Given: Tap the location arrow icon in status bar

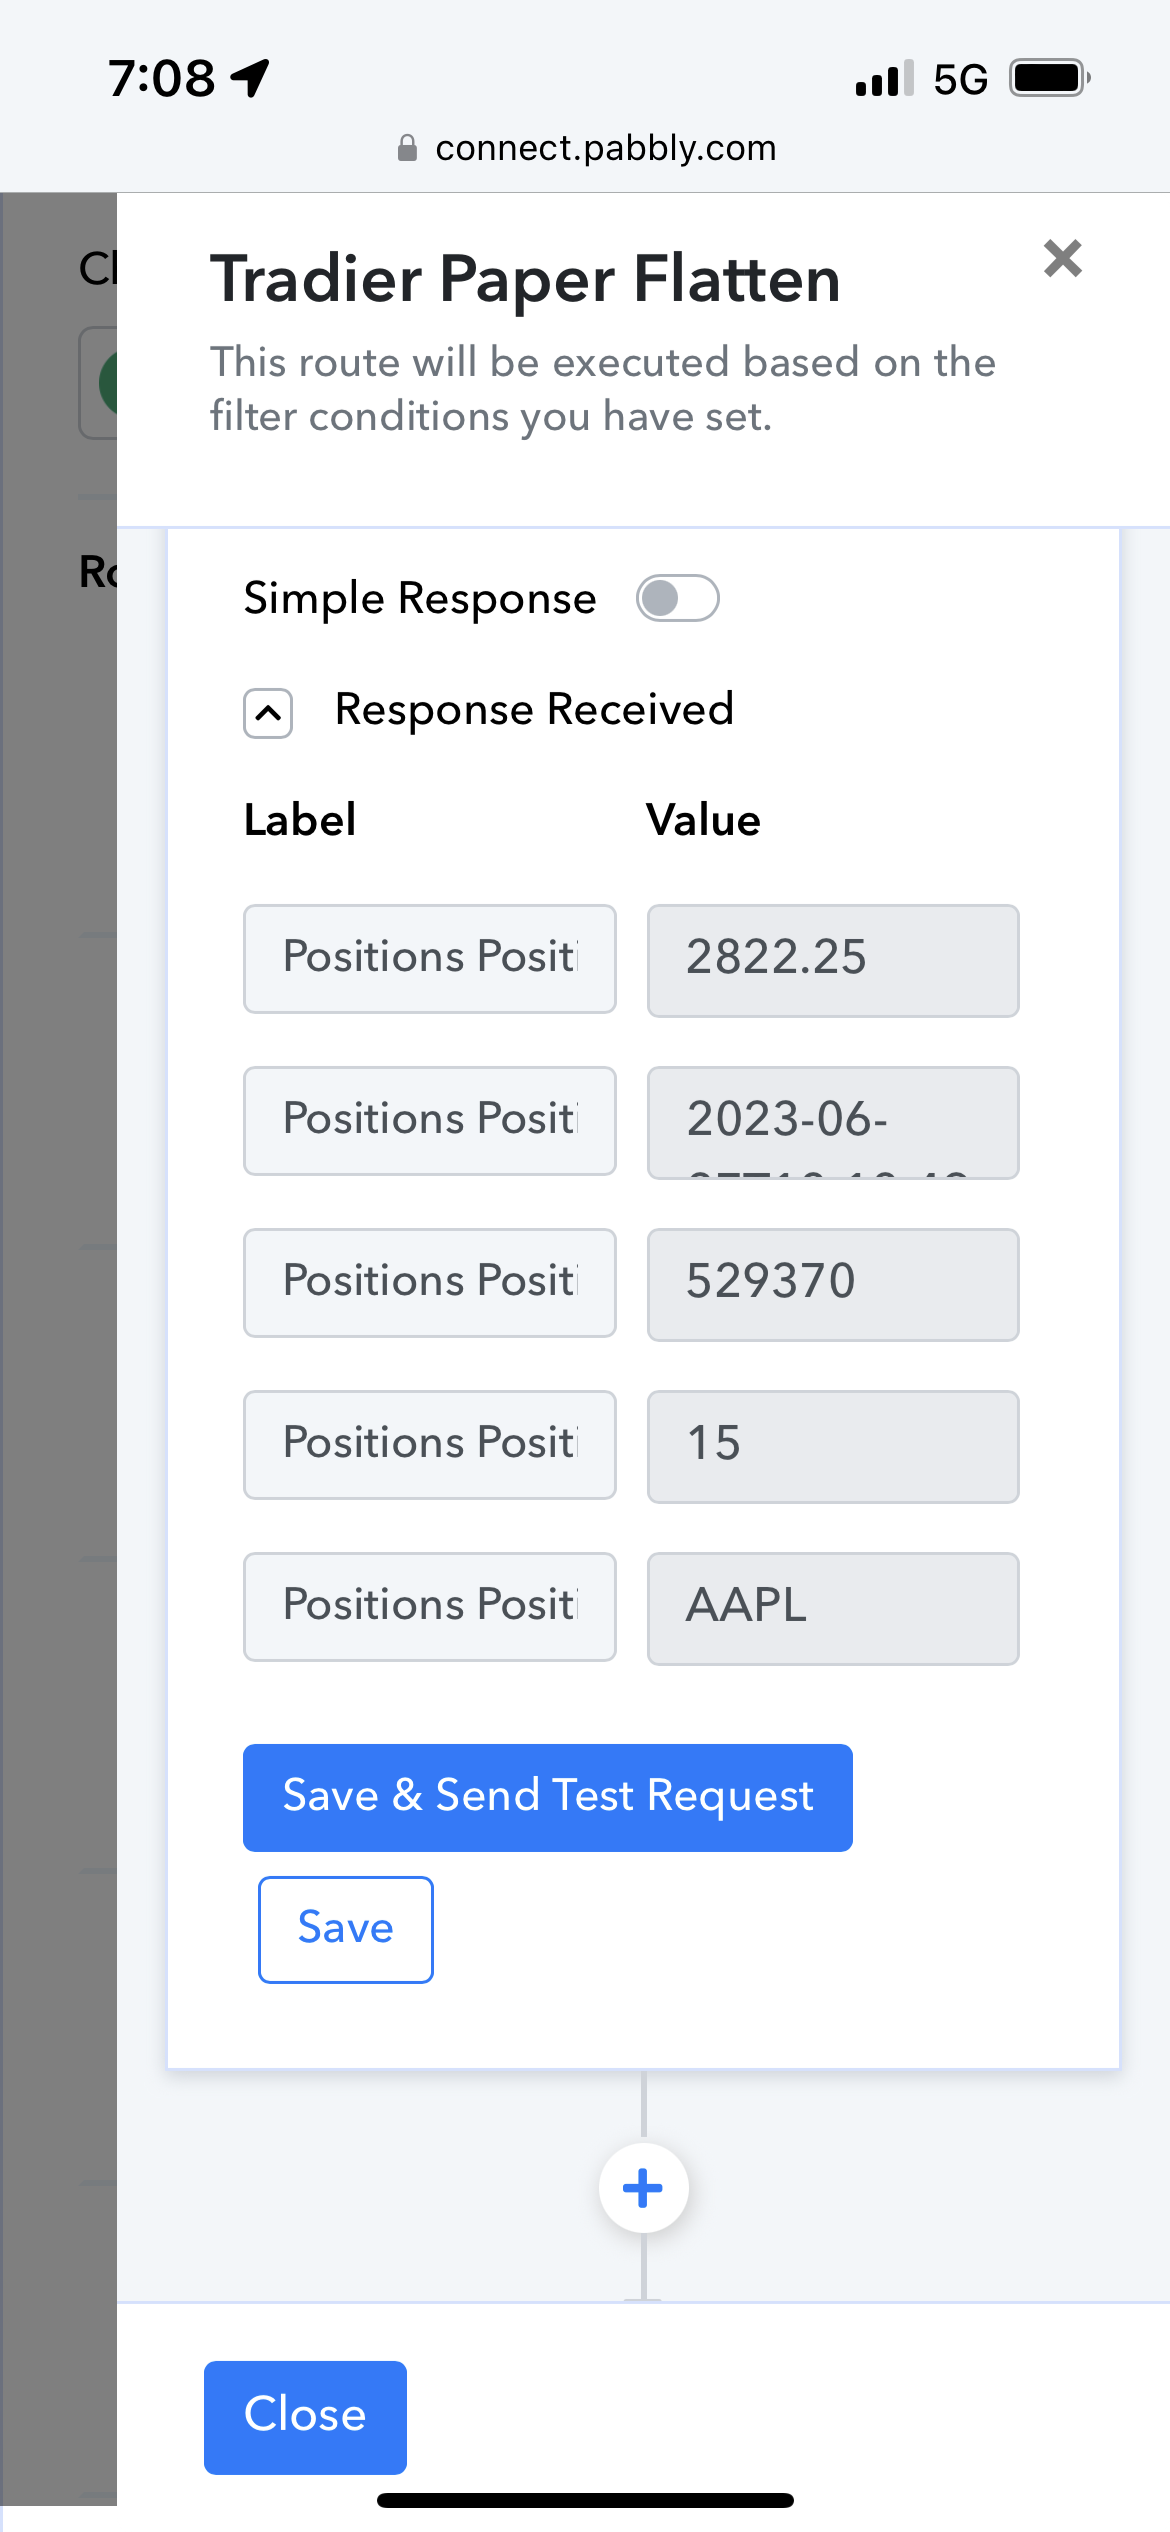Looking at the screenshot, I should 250,78.
